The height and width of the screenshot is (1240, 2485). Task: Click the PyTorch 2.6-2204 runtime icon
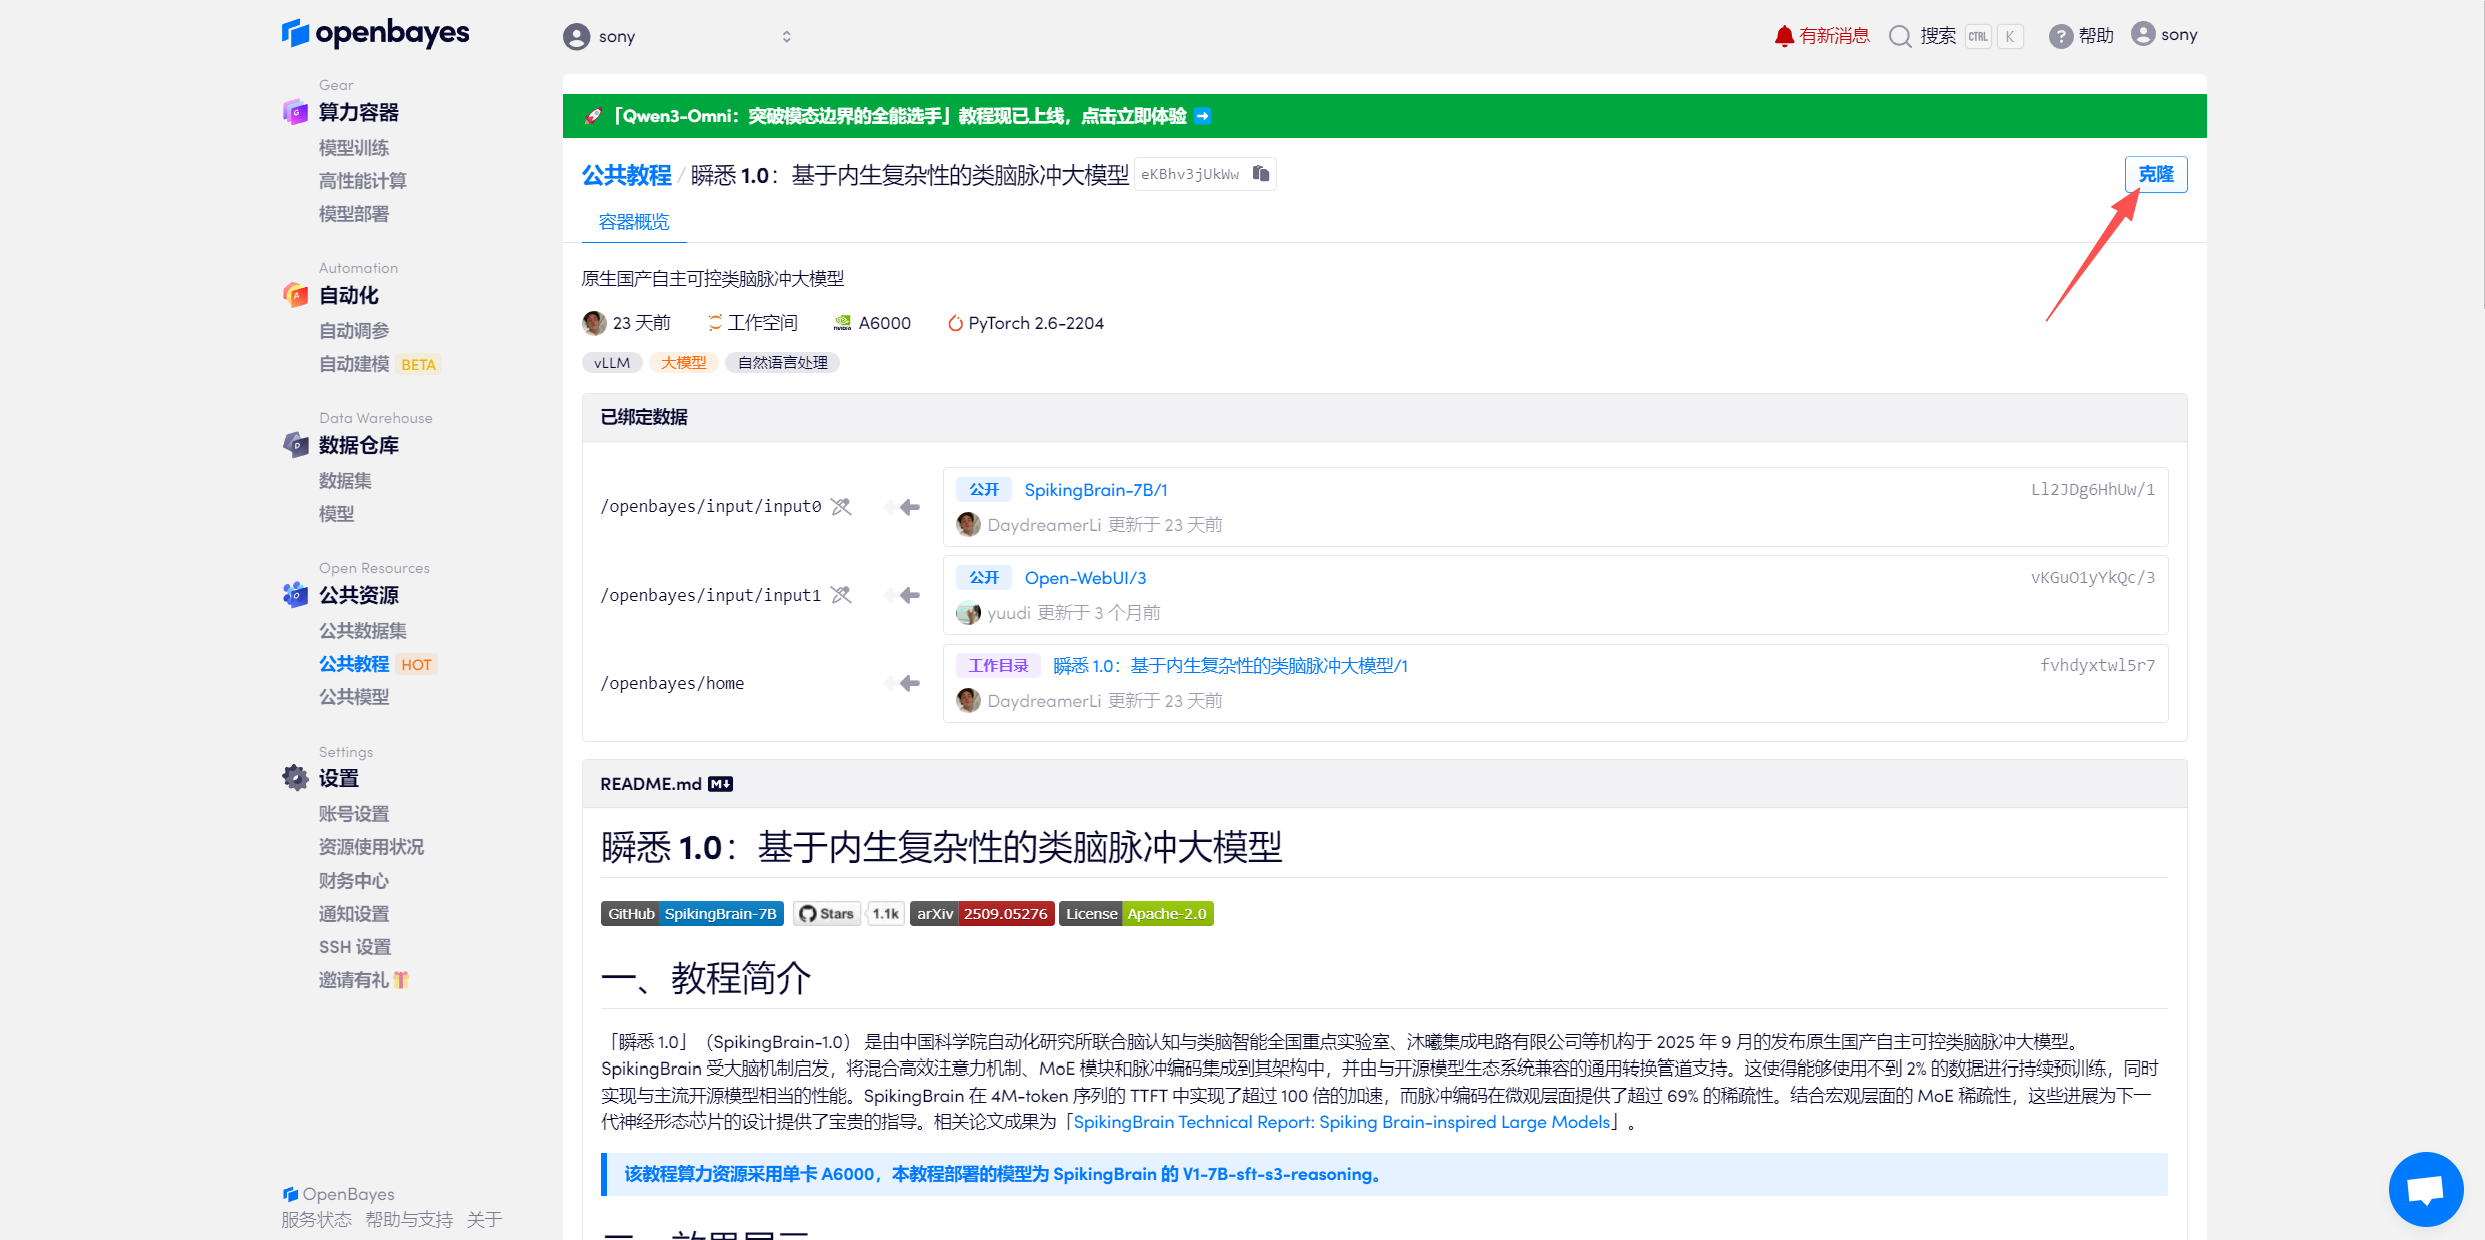tap(955, 323)
